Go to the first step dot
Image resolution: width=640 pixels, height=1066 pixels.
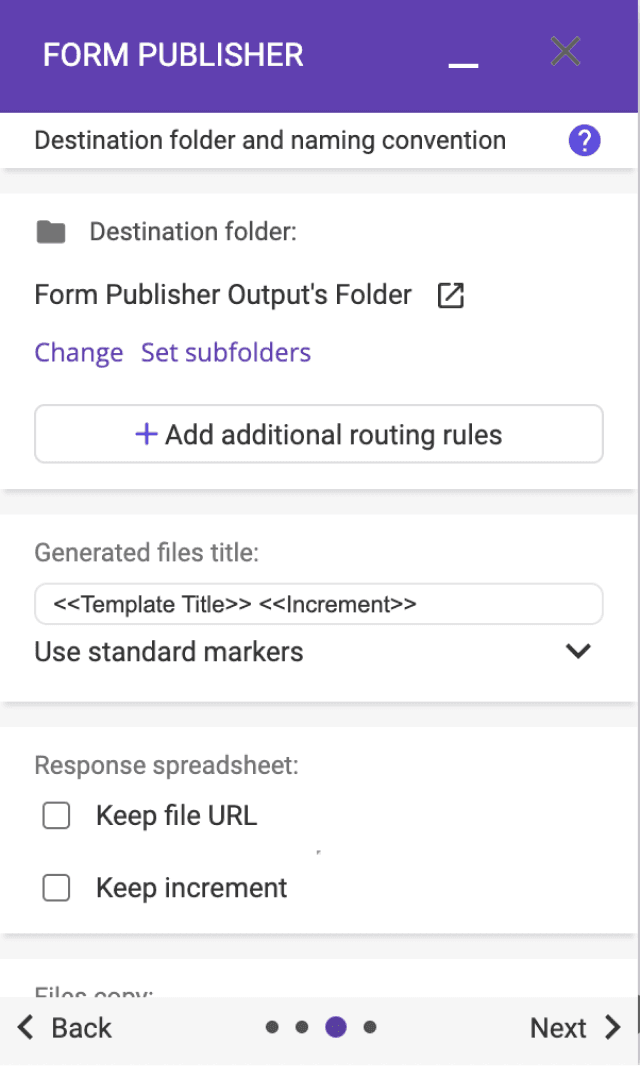click(271, 1027)
